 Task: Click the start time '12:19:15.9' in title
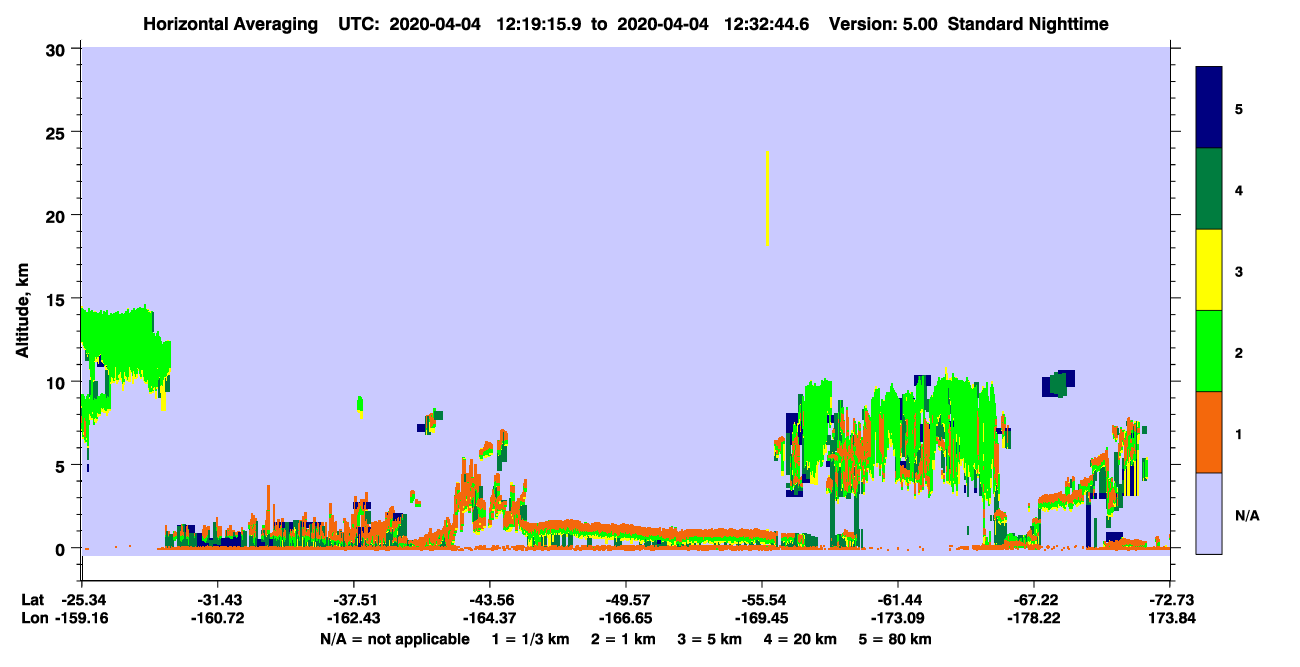[542, 23]
